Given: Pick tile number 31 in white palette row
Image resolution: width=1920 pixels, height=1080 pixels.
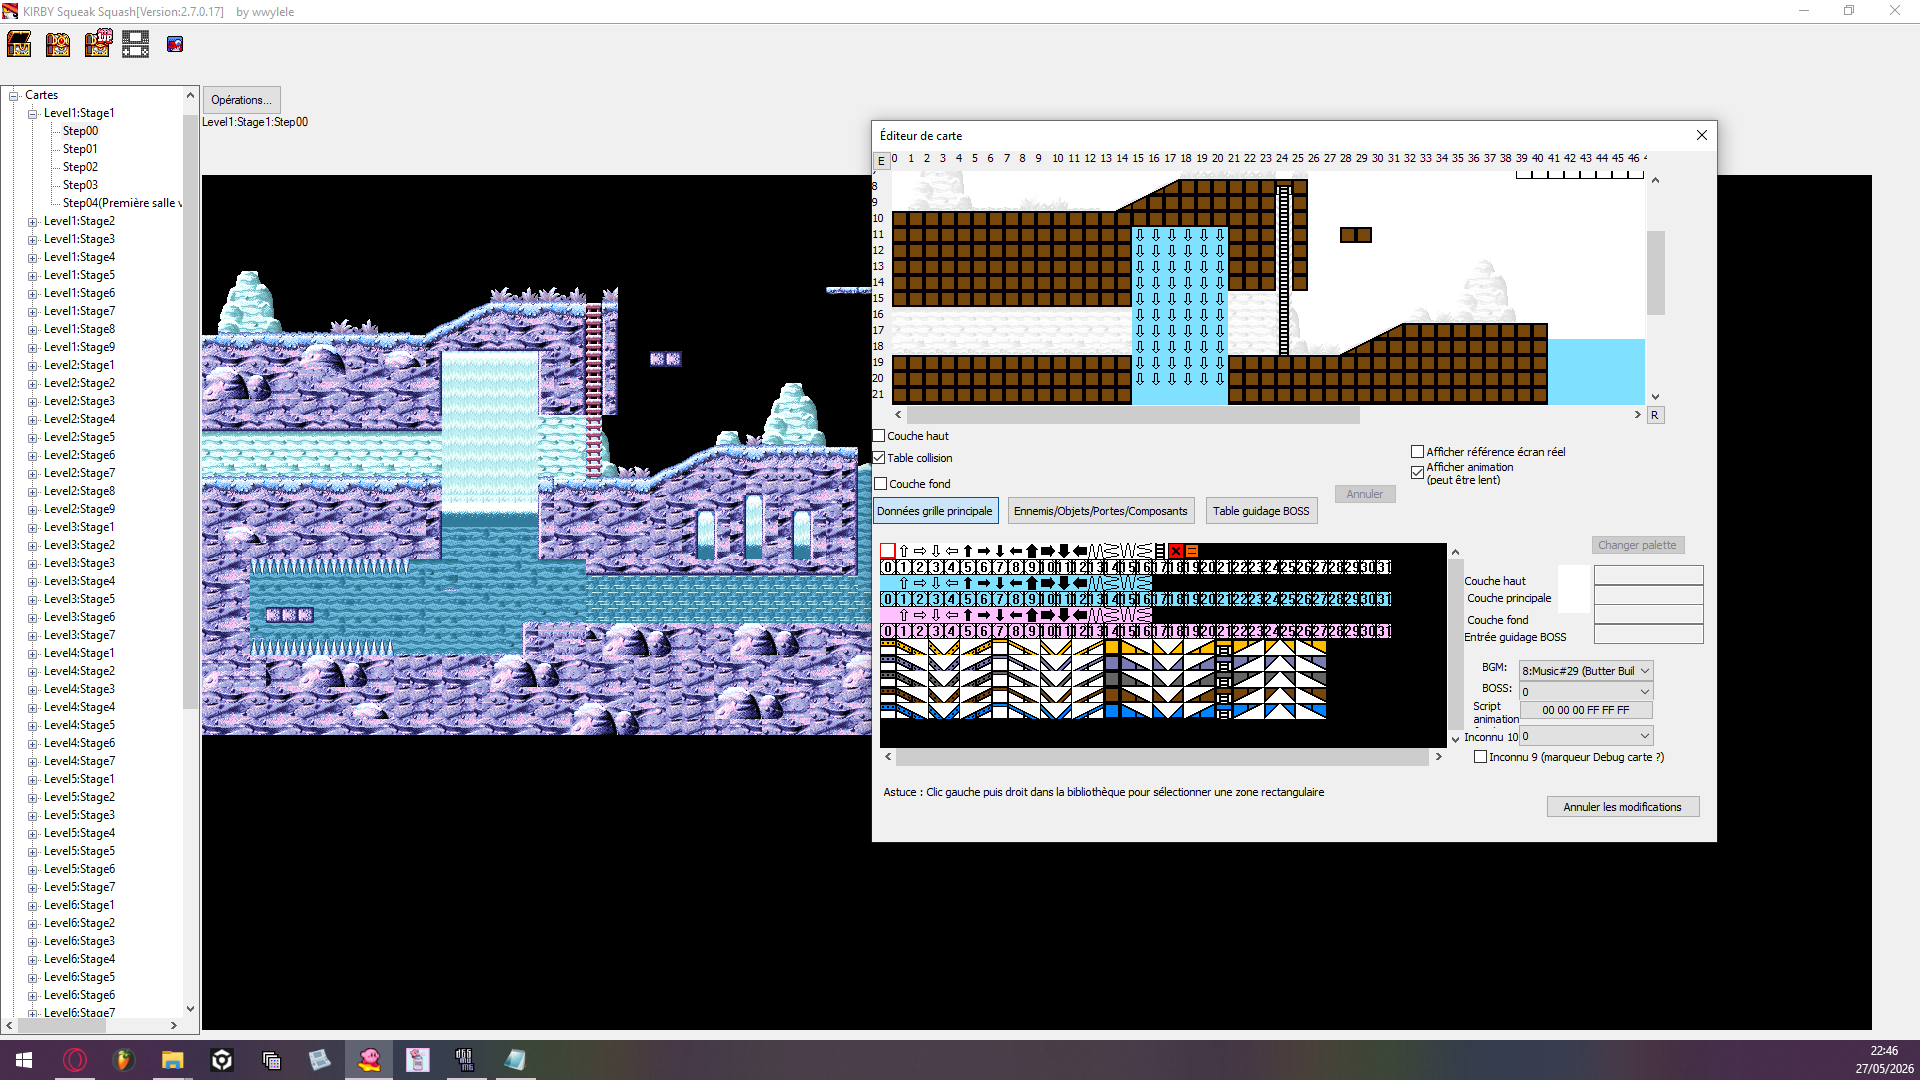Looking at the screenshot, I should click(1384, 567).
